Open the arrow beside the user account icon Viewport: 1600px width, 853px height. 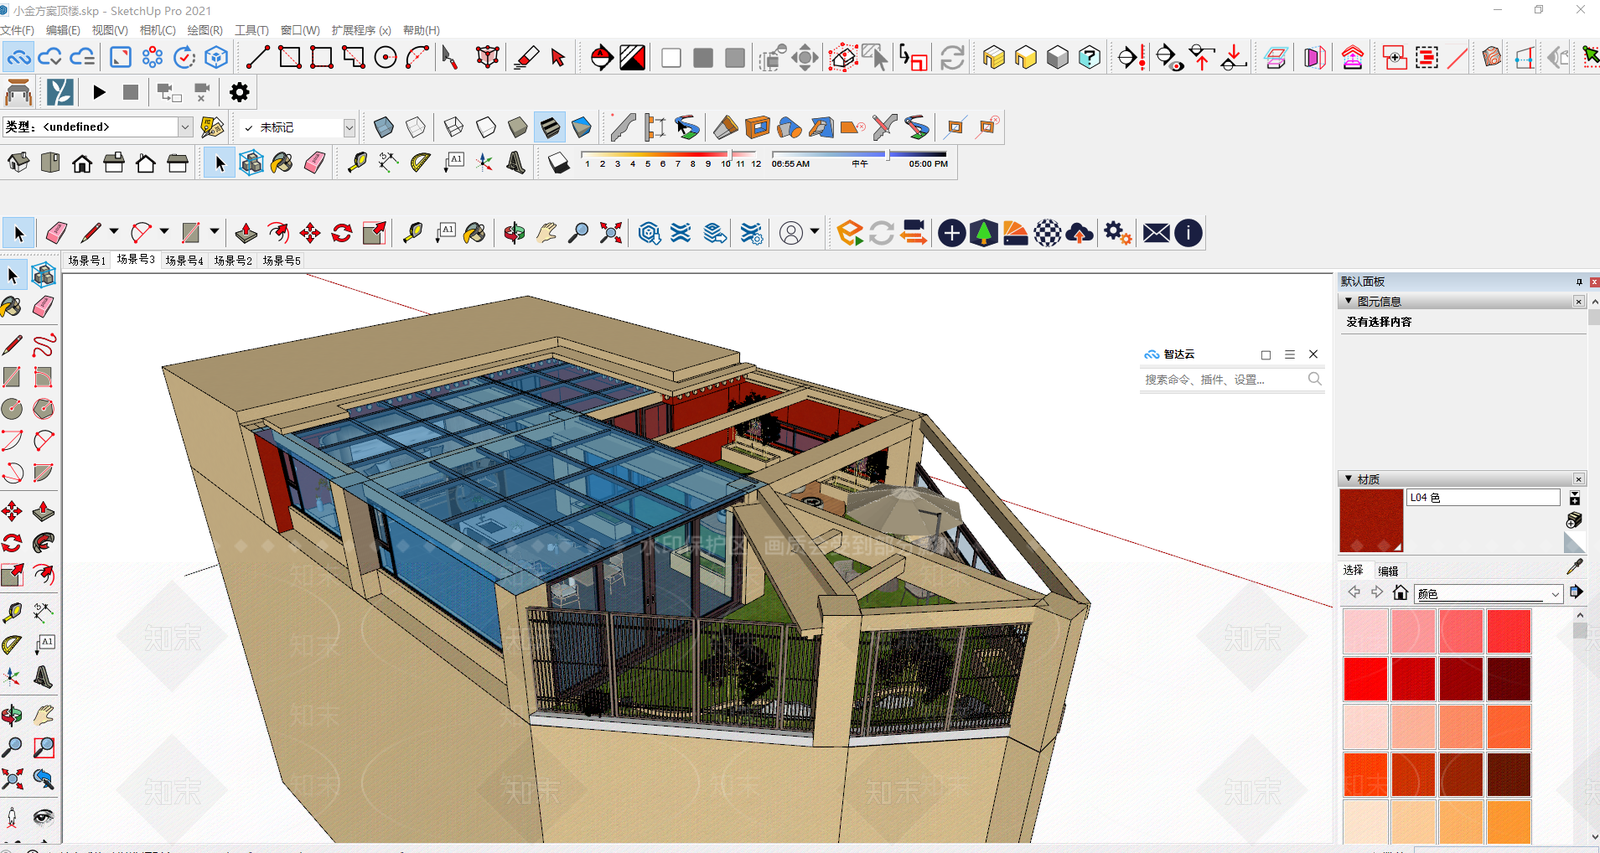click(815, 233)
